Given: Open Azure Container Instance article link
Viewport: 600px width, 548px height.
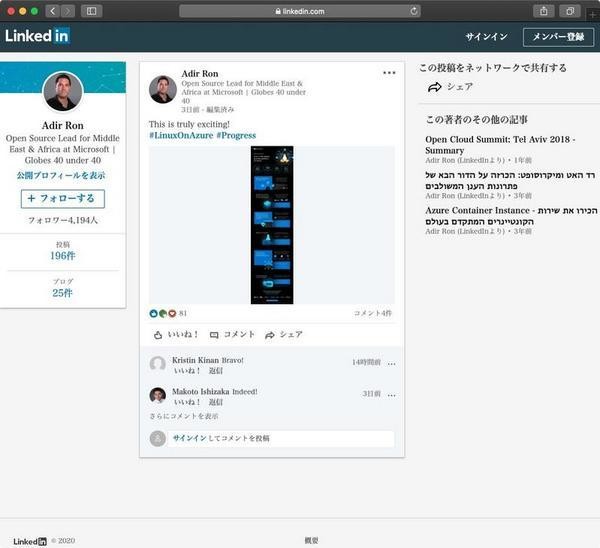Looking at the screenshot, I should click(x=511, y=216).
